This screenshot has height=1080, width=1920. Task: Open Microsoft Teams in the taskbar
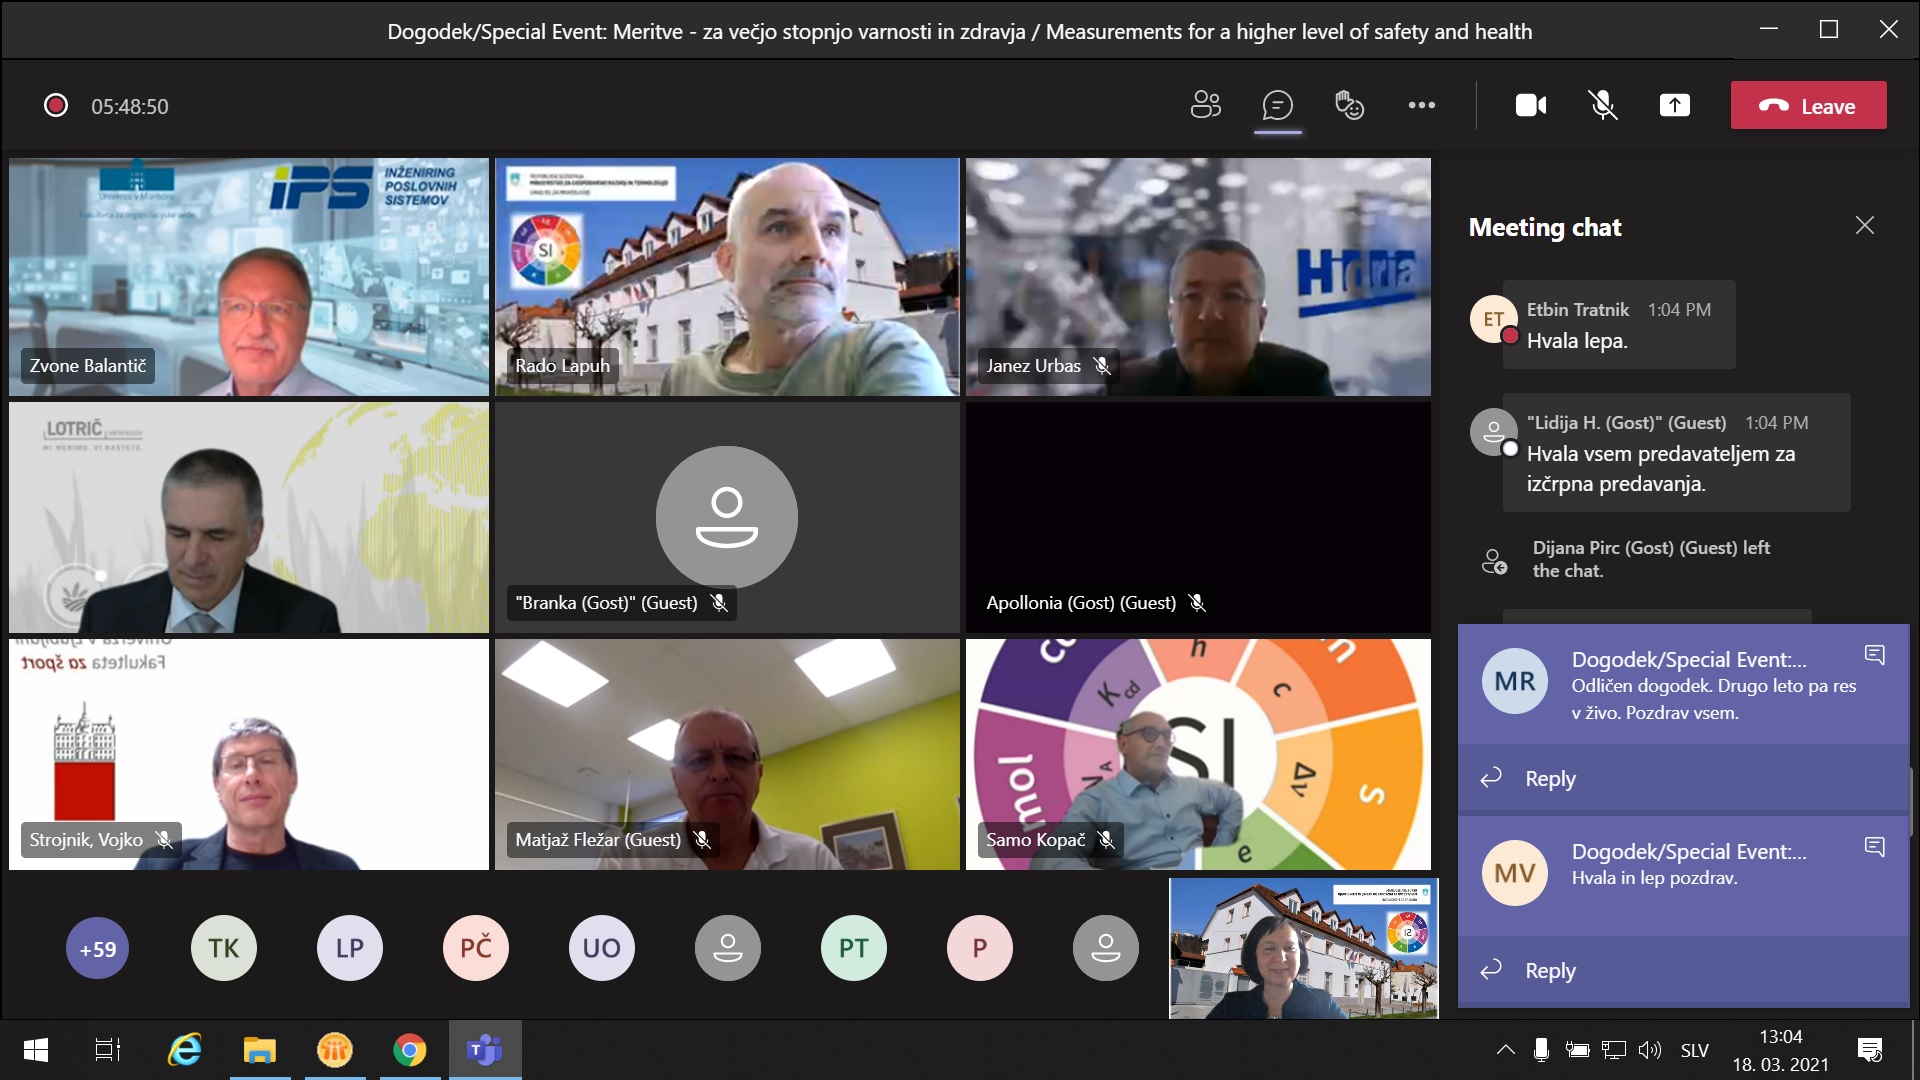point(484,1050)
